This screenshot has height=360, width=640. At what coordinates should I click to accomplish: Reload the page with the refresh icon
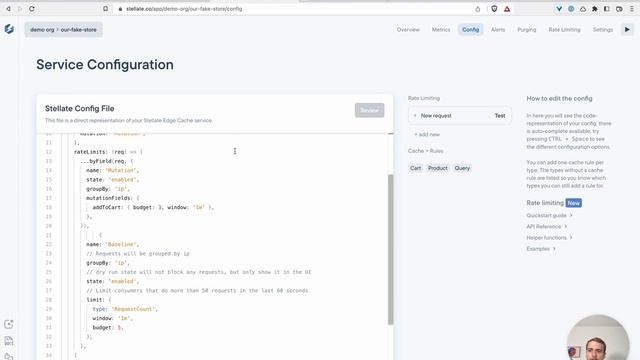(x=32, y=9)
